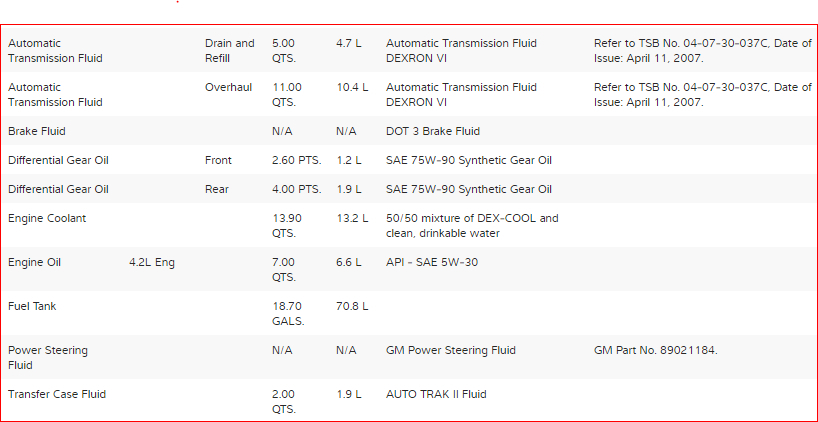Select the Front differential cell
This screenshot has height=422, width=818.
click(x=218, y=160)
